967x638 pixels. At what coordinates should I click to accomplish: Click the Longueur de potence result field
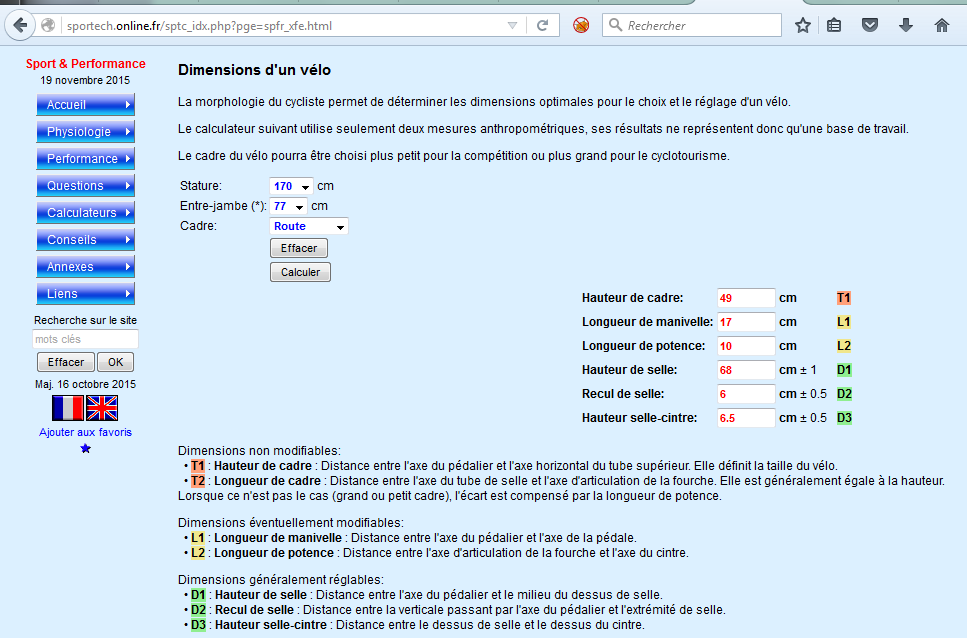[746, 346]
